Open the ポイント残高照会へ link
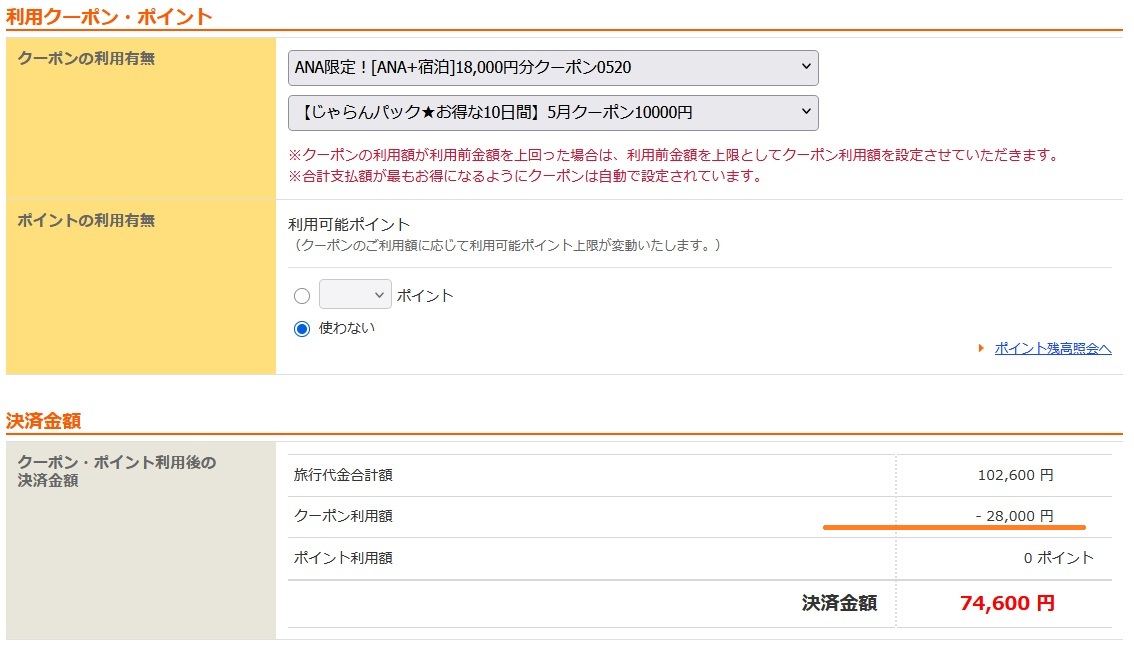The height and width of the screenshot is (646, 1134). tap(1052, 349)
